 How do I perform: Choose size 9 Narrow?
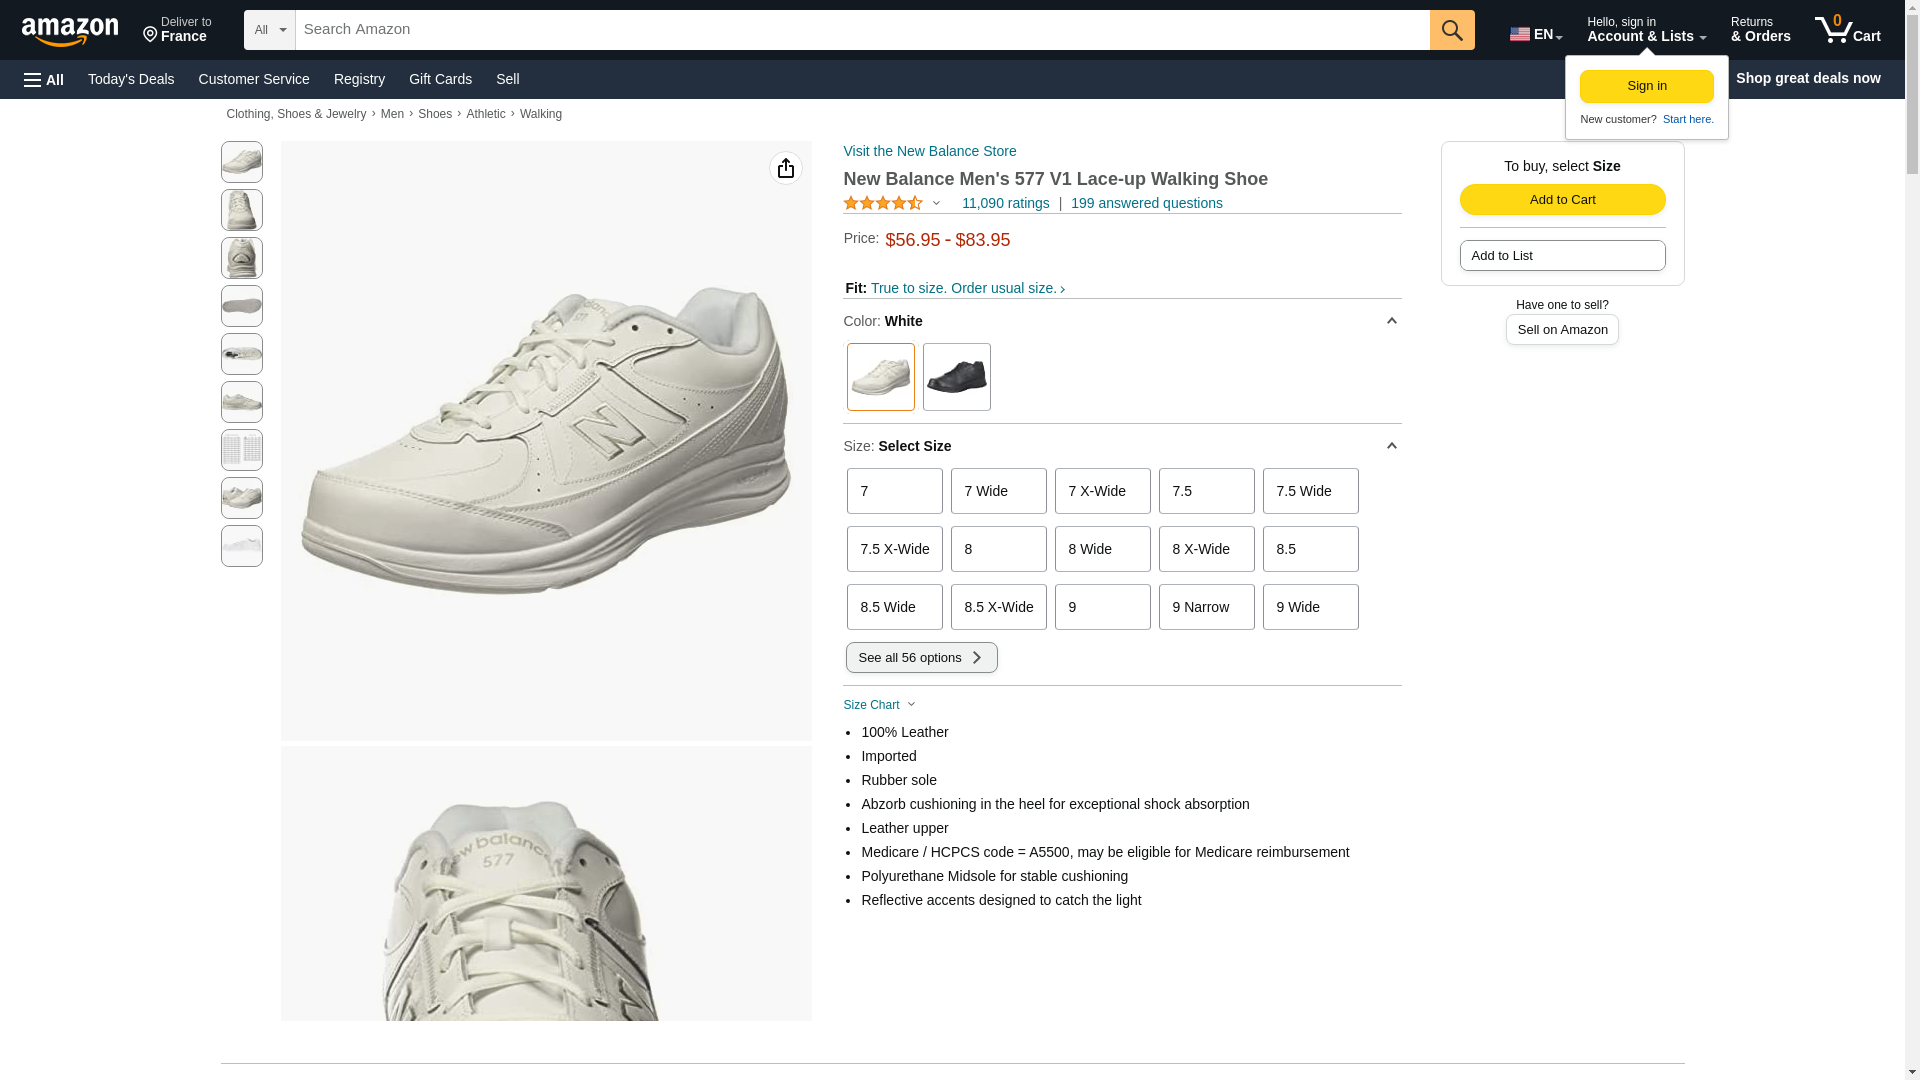pos(1206,607)
